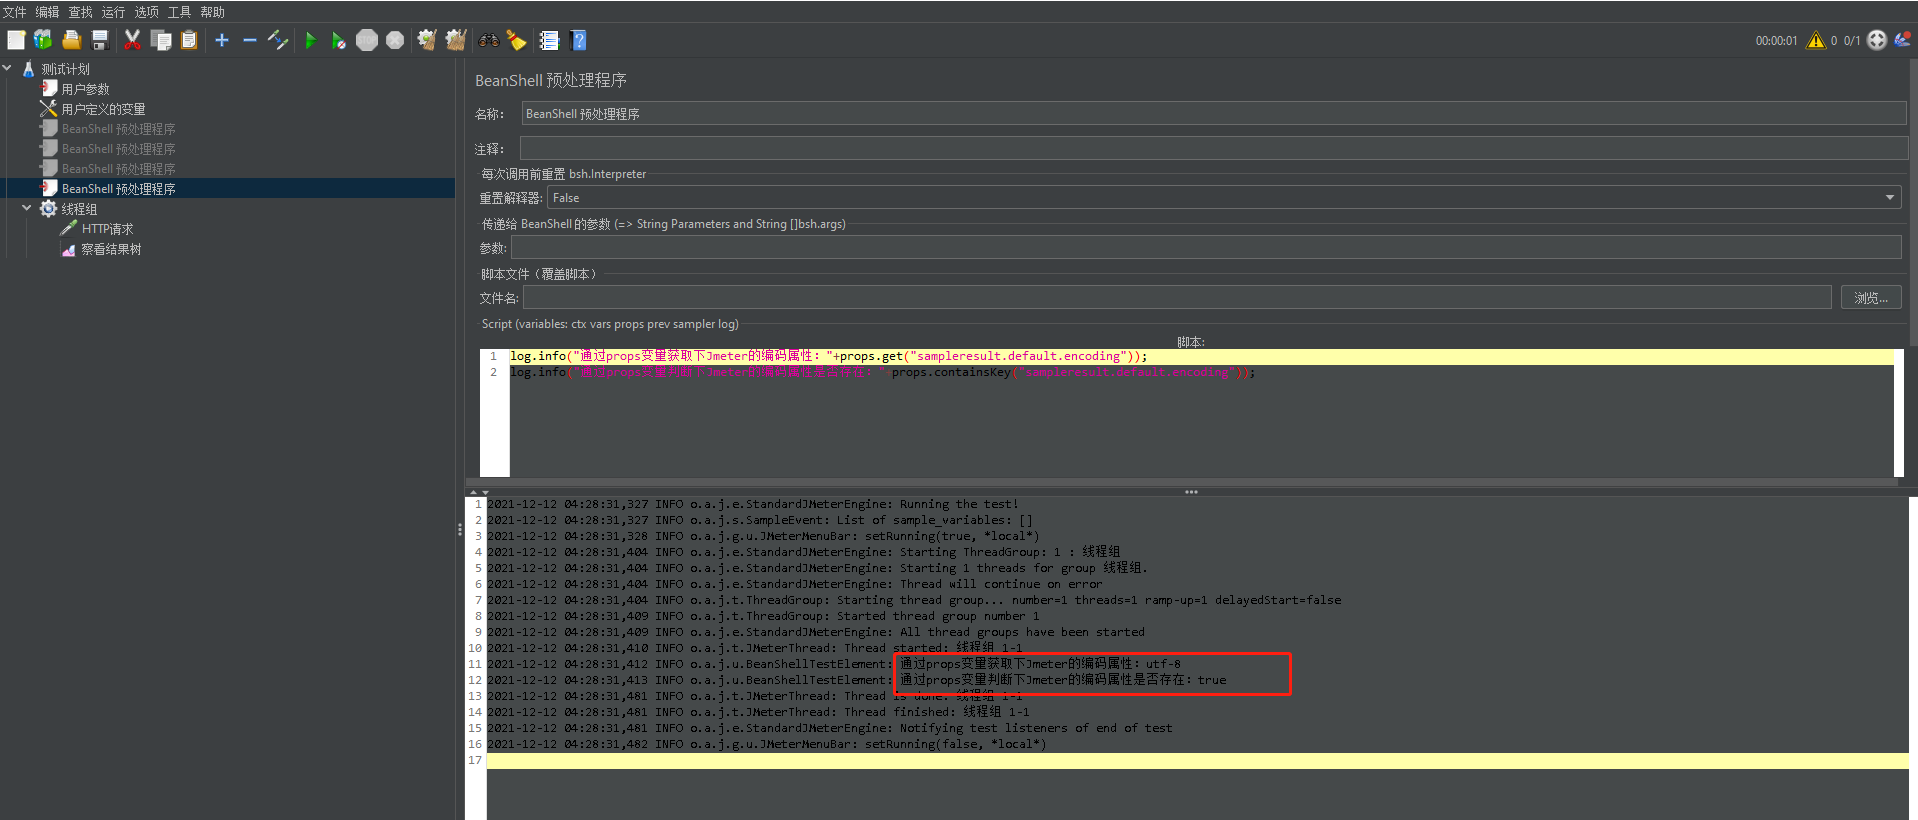
Task: Open the 选项 menu
Action: tap(146, 12)
